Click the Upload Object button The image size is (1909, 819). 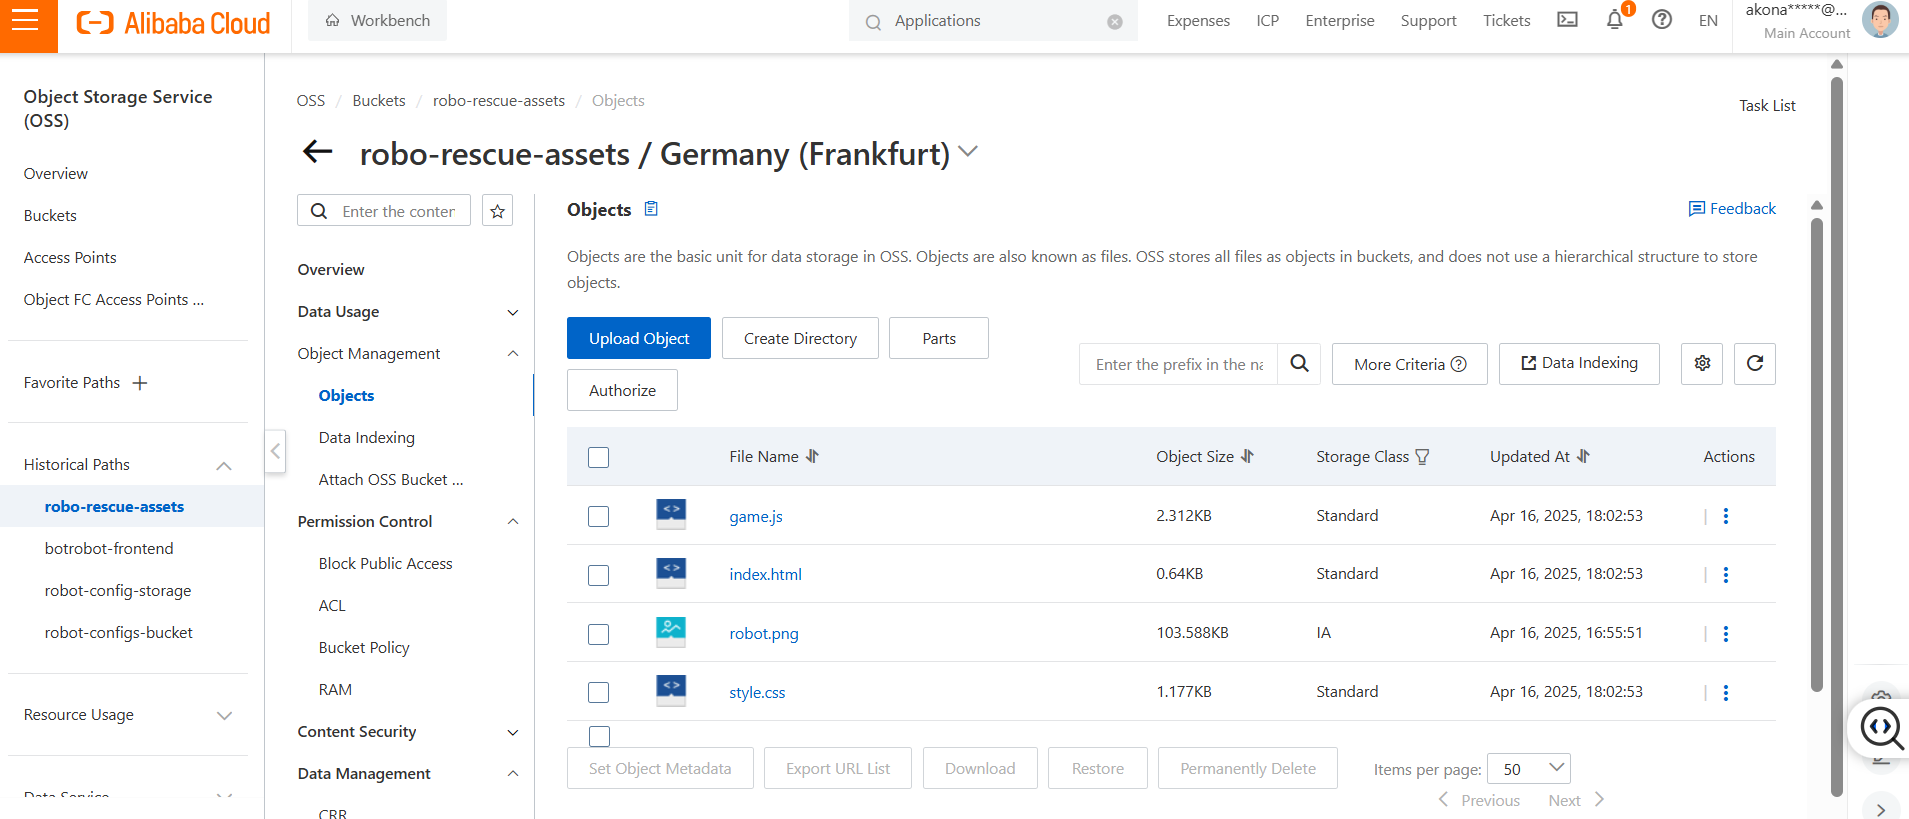639,338
